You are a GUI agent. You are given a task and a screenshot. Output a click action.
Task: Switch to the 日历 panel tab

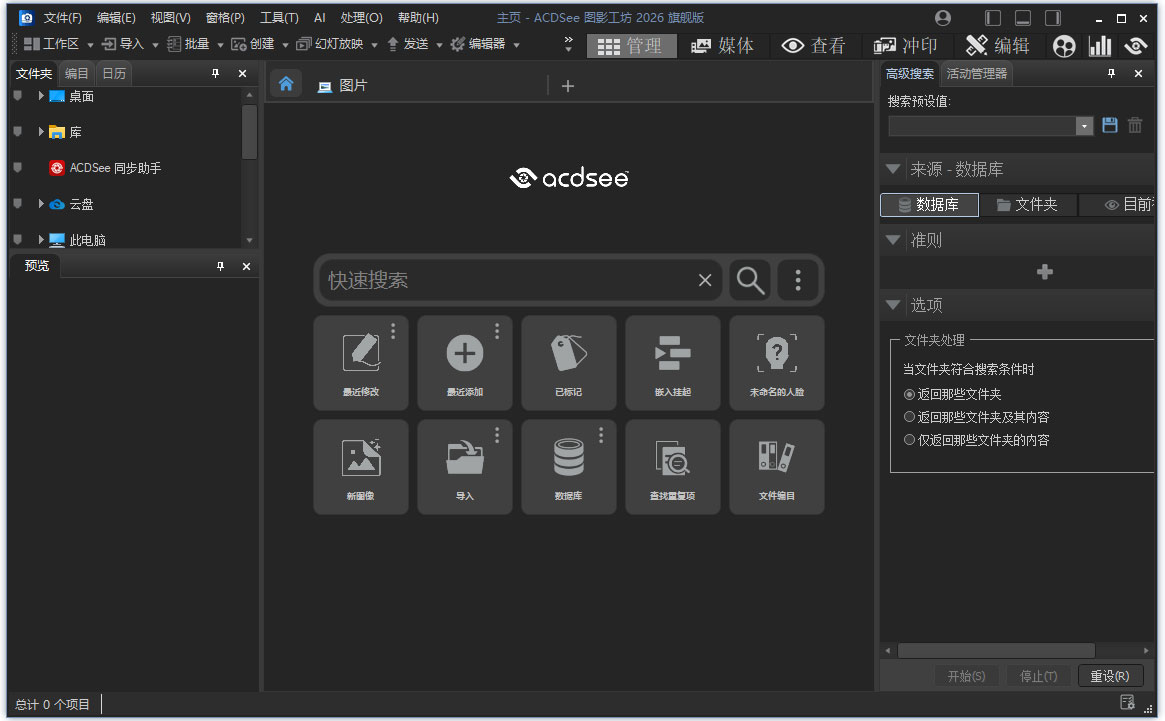[x=113, y=73]
